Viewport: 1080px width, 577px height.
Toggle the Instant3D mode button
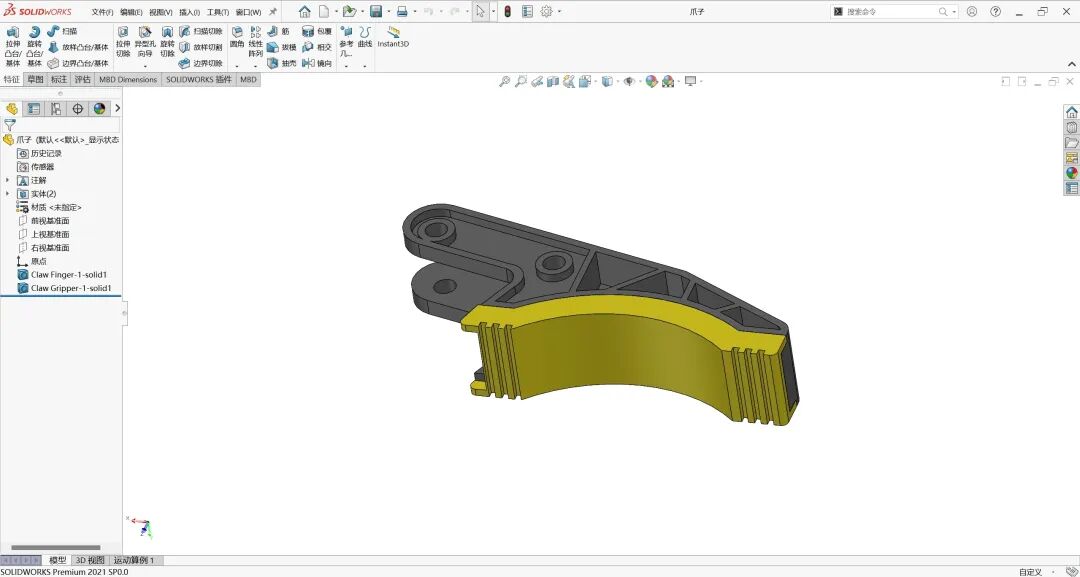tap(393, 37)
